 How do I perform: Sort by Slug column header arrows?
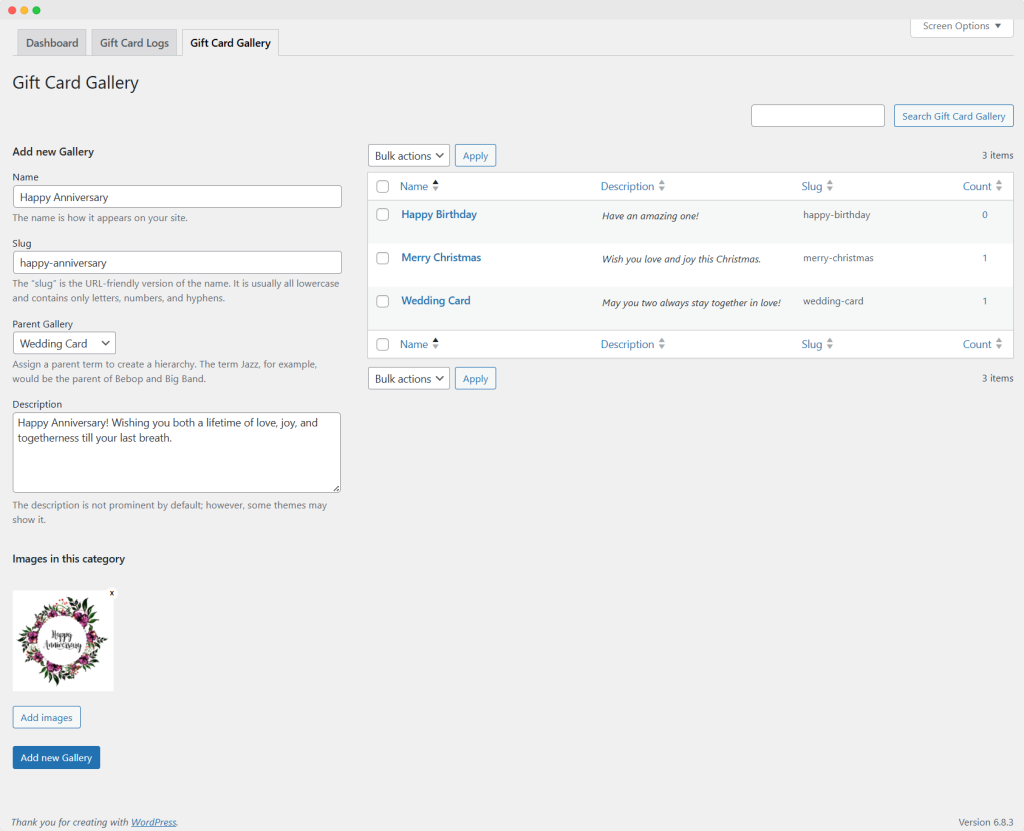point(829,186)
